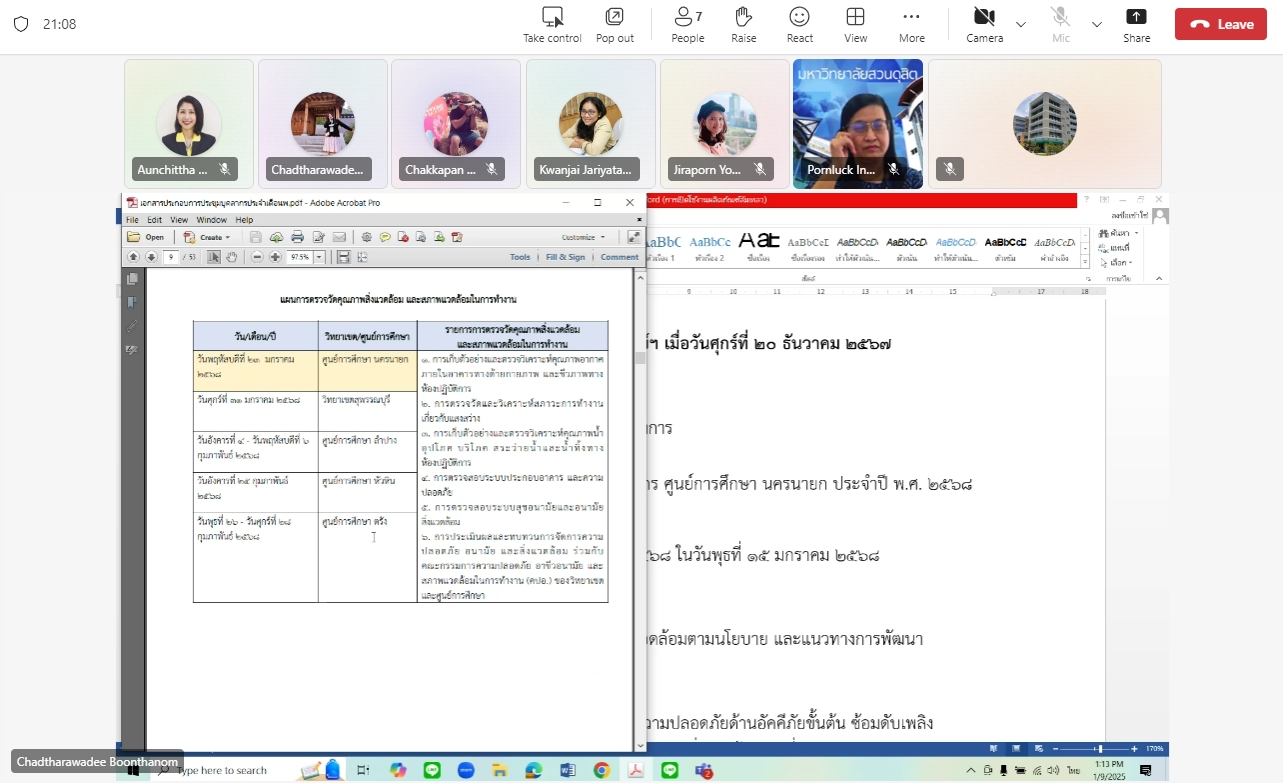Open Google Chrome from the taskbar
The image size is (1283, 783).
[601, 771]
